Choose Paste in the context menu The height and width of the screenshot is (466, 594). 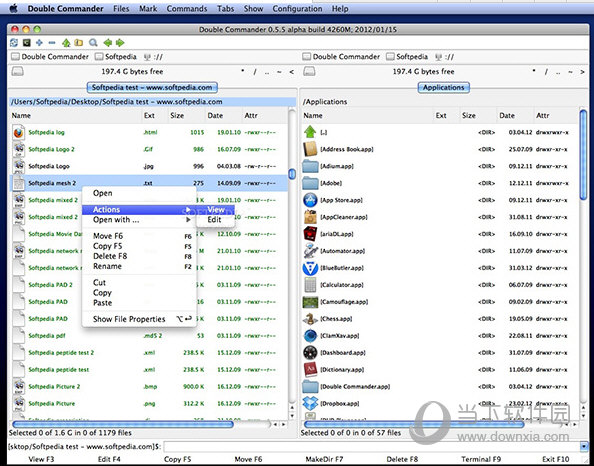139,303
